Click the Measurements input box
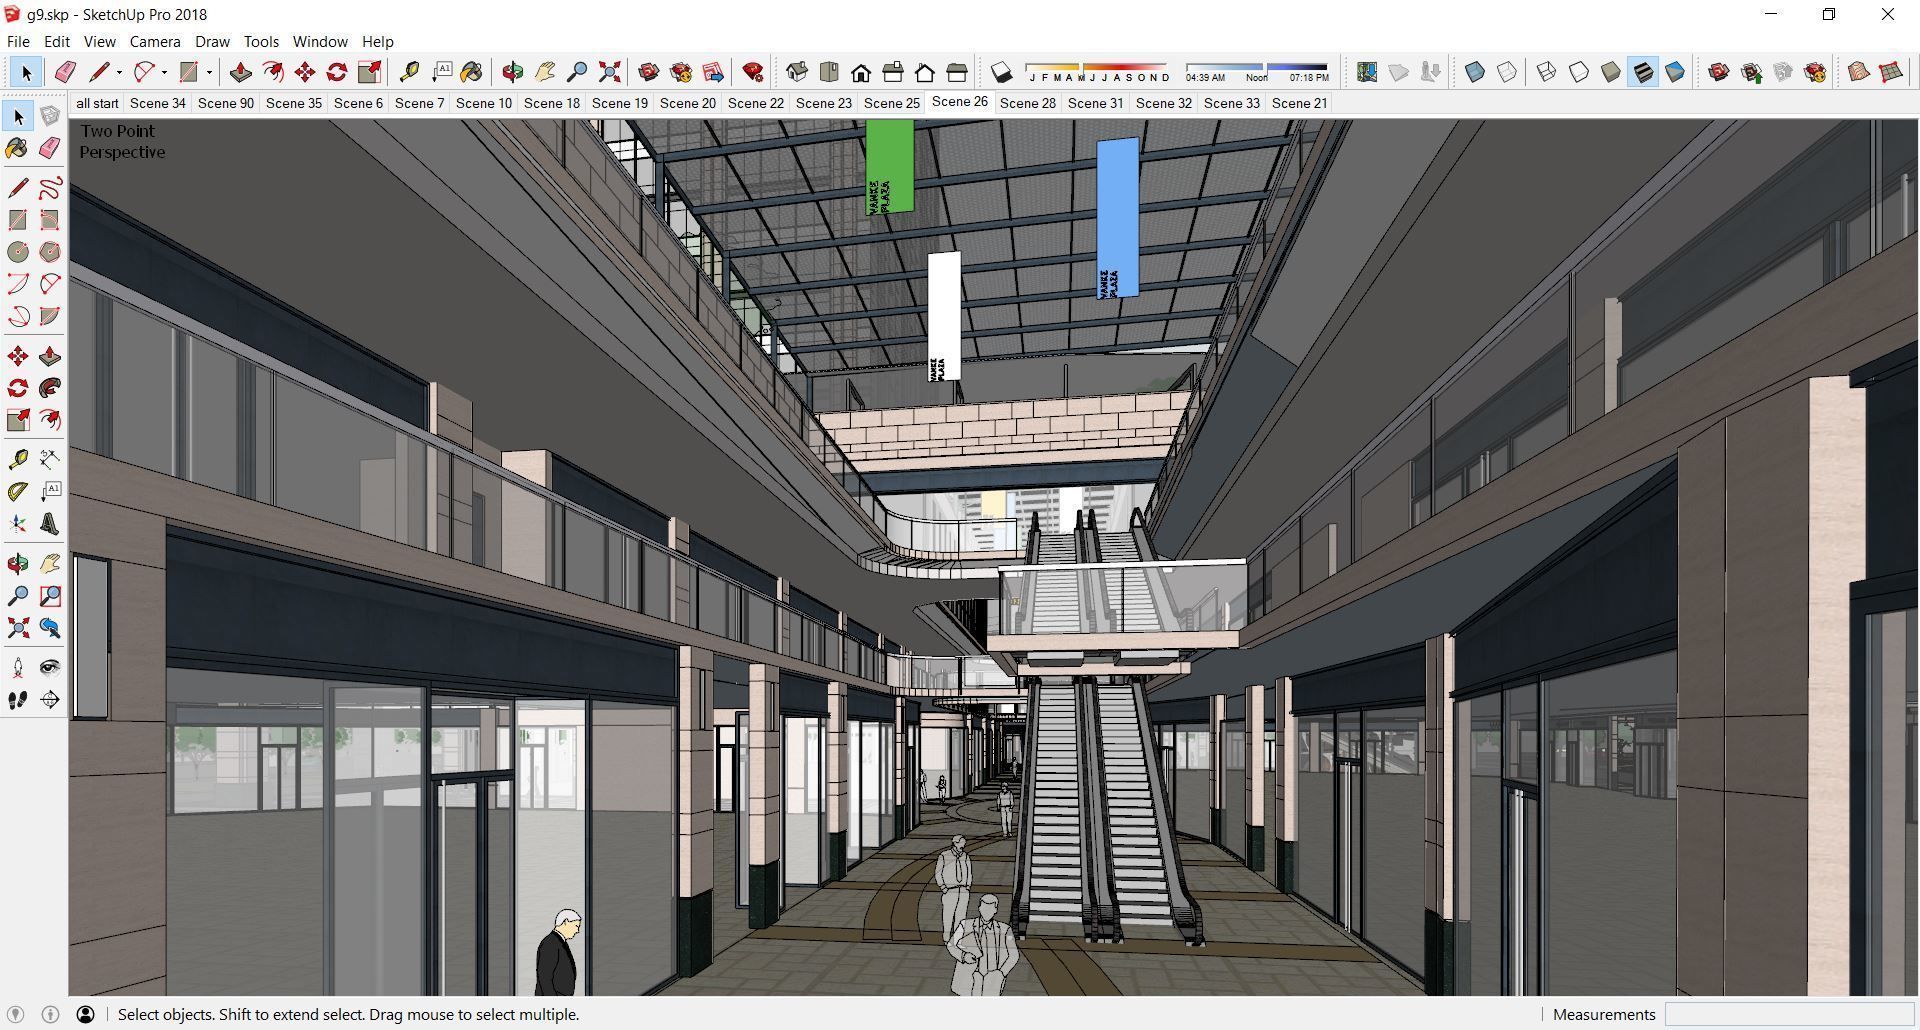This screenshot has height=1030, width=1920. (x=1789, y=1014)
